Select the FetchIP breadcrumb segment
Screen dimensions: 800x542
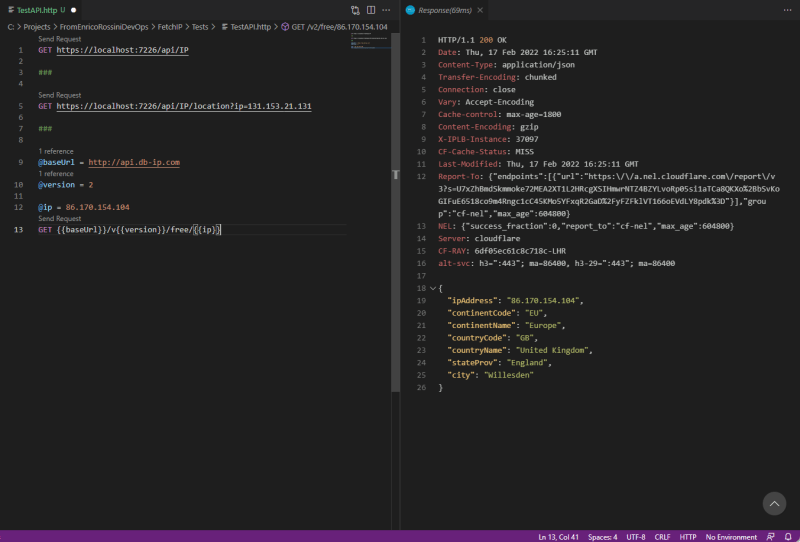click(x=170, y=27)
